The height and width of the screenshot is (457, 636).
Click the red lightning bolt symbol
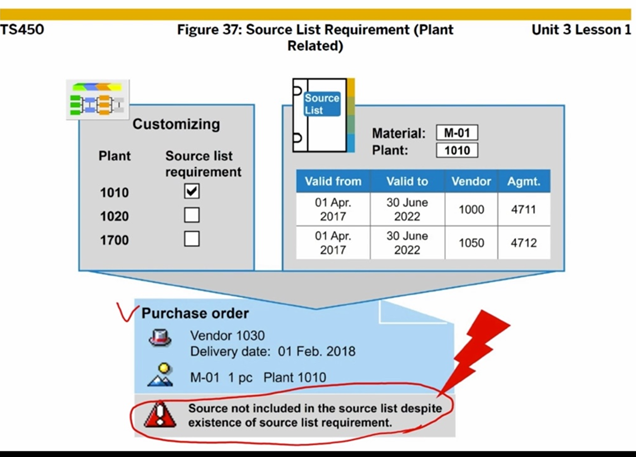click(475, 353)
